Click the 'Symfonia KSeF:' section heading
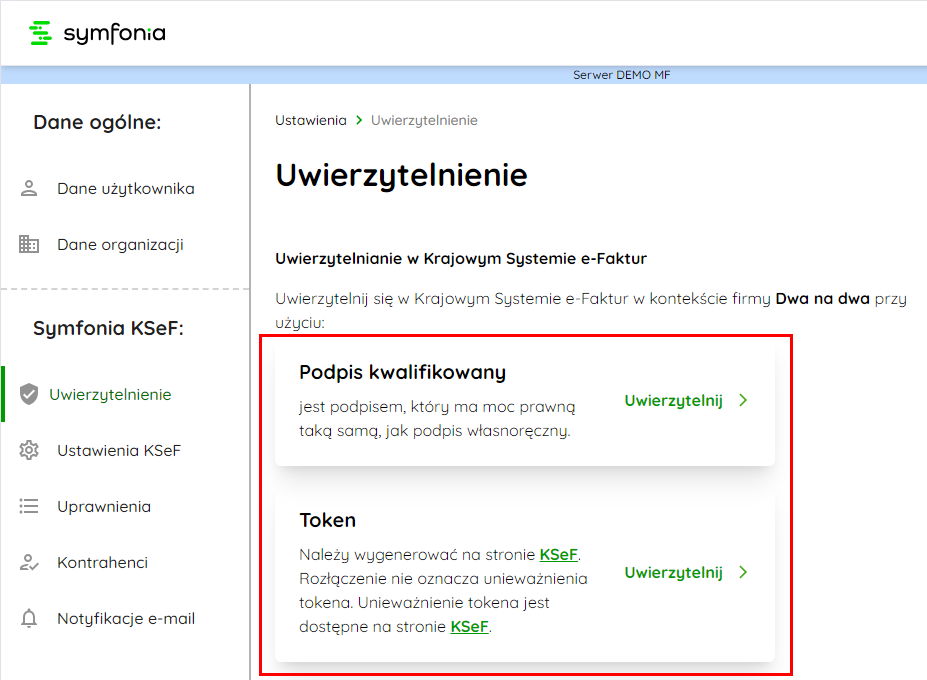This screenshot has height=680, width=927. click(x=108, y=328)
